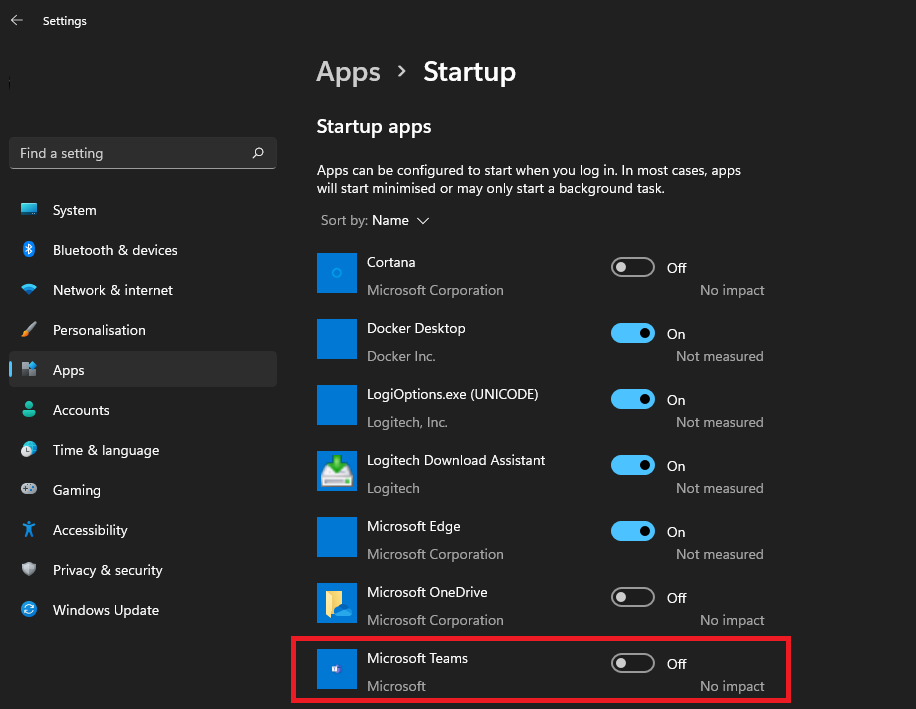Click the Logitech Download Assistant icon

coord(336,471)
